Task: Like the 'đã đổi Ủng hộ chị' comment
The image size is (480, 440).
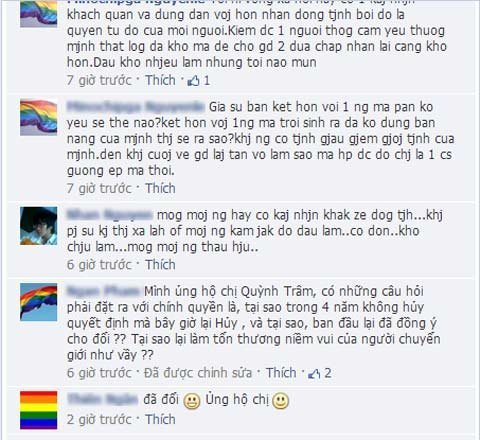Action: pyautogui.click(x=160, y=419)
